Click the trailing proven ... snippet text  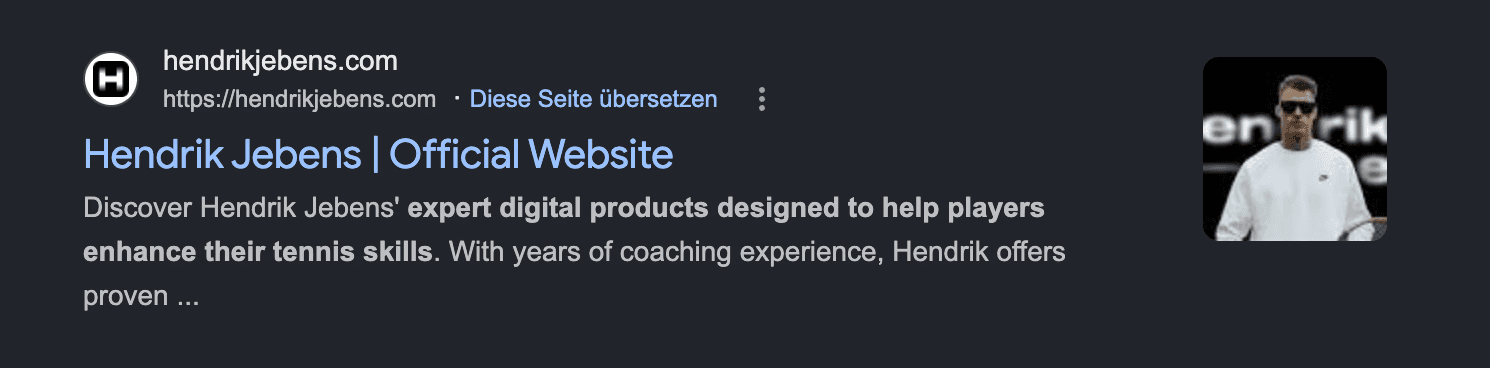tap(141, 295)
